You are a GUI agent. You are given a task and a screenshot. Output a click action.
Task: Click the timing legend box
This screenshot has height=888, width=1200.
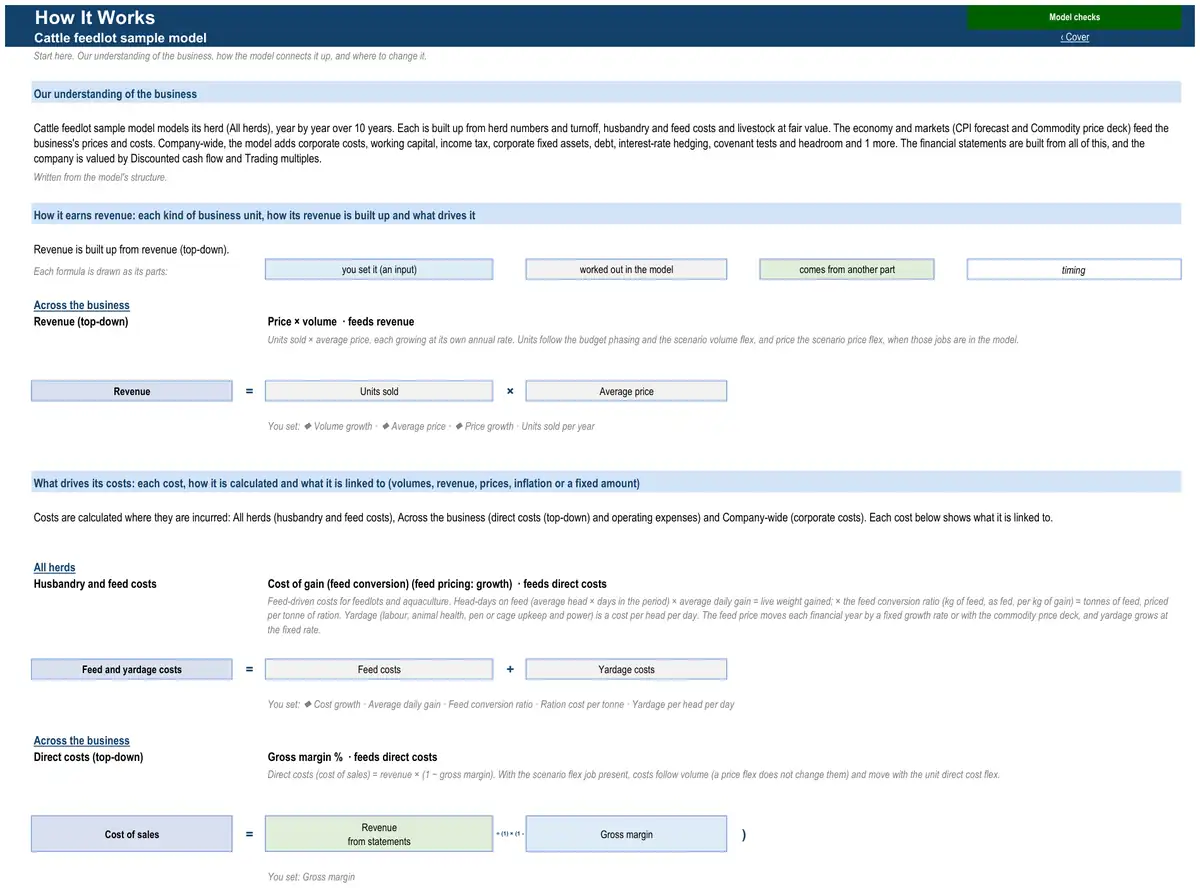[x=1074, y=269]
